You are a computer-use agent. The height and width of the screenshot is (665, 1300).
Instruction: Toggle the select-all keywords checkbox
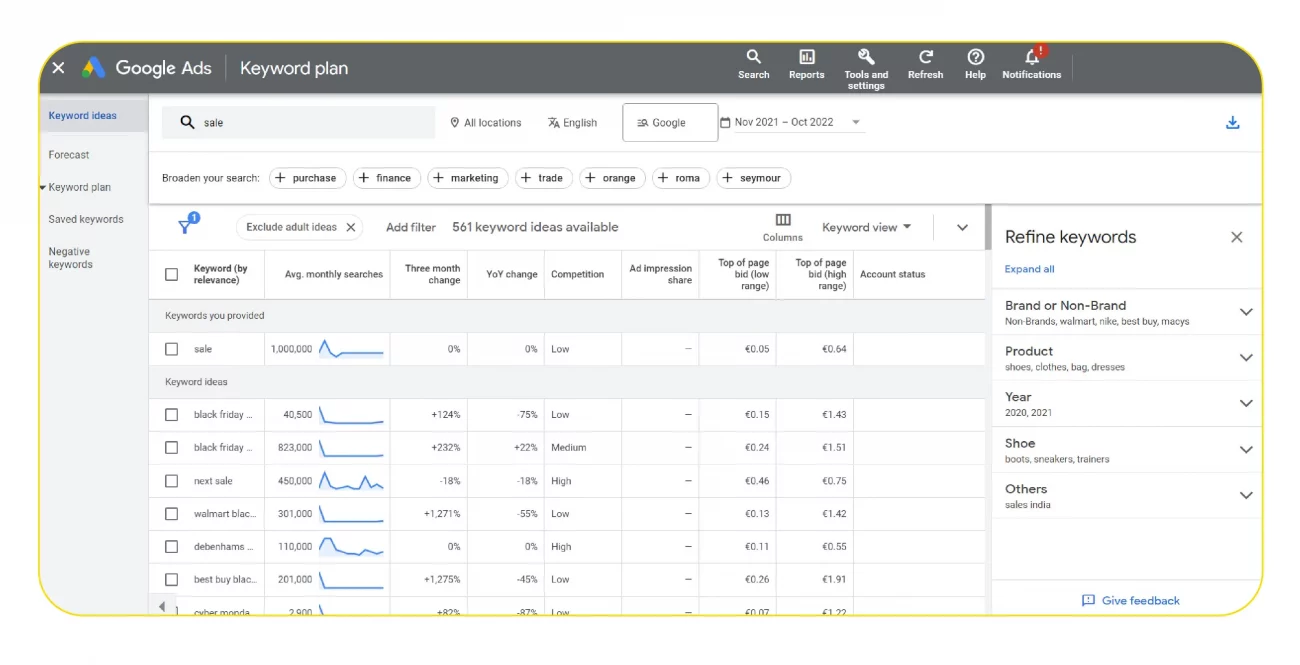[x=172, y=274]
